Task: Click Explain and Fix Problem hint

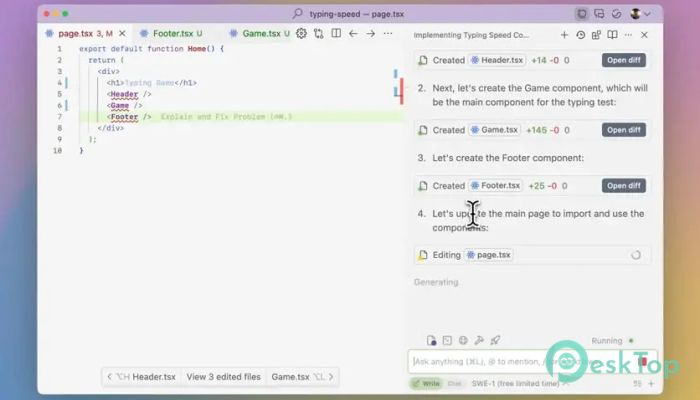Action: click(x=226, y=117)
